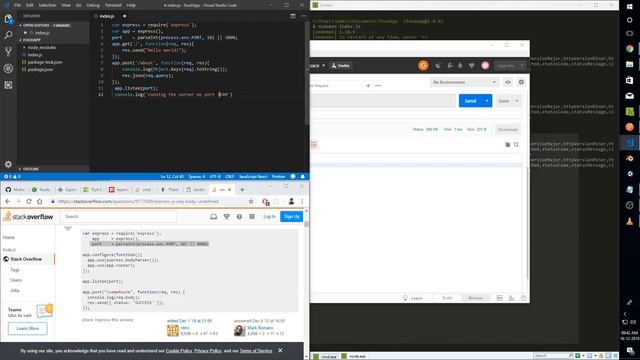The height and width of the screenshot is (360, 640).
Task: Open Chrome from Windows taskbar
Action: tap(629, 49)
